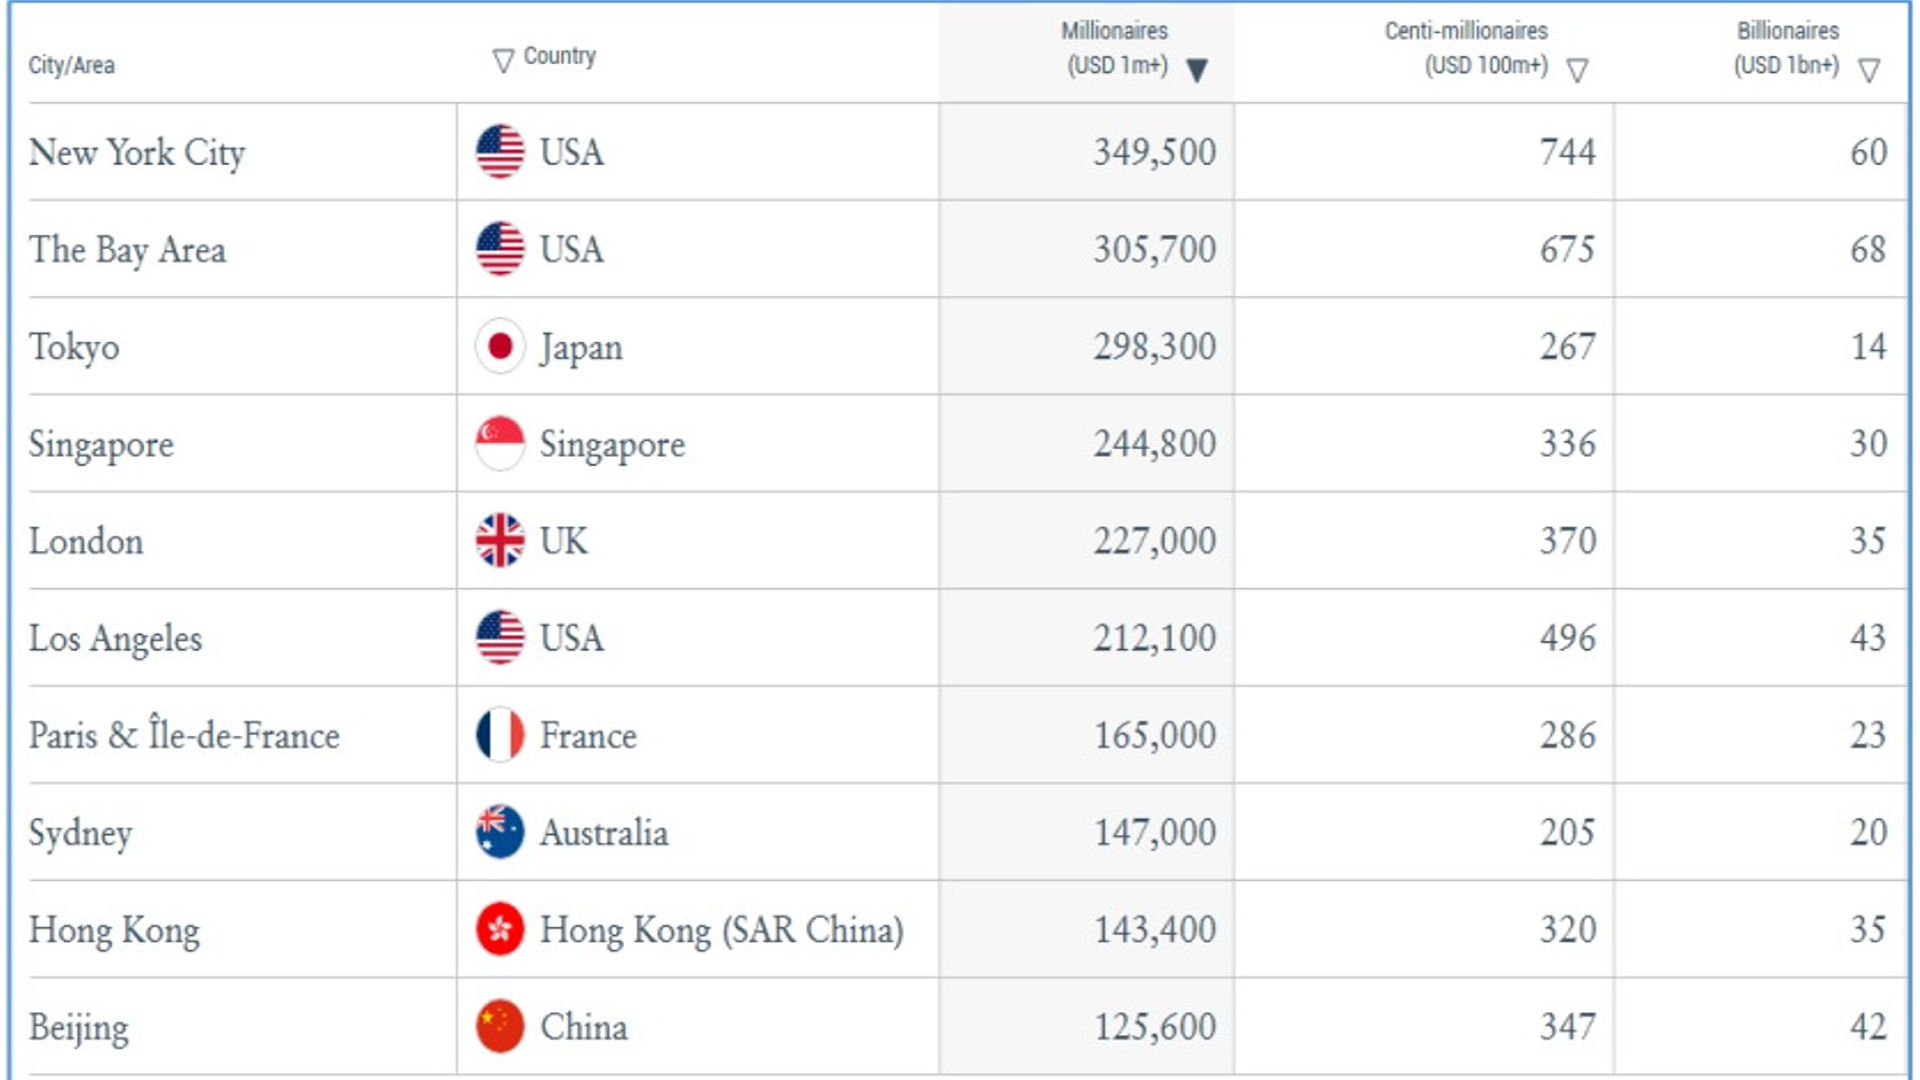This screenshot has width=1920, height=1080.
Task: Click the USA flag in New York City row
Action: tap(500, 152)
